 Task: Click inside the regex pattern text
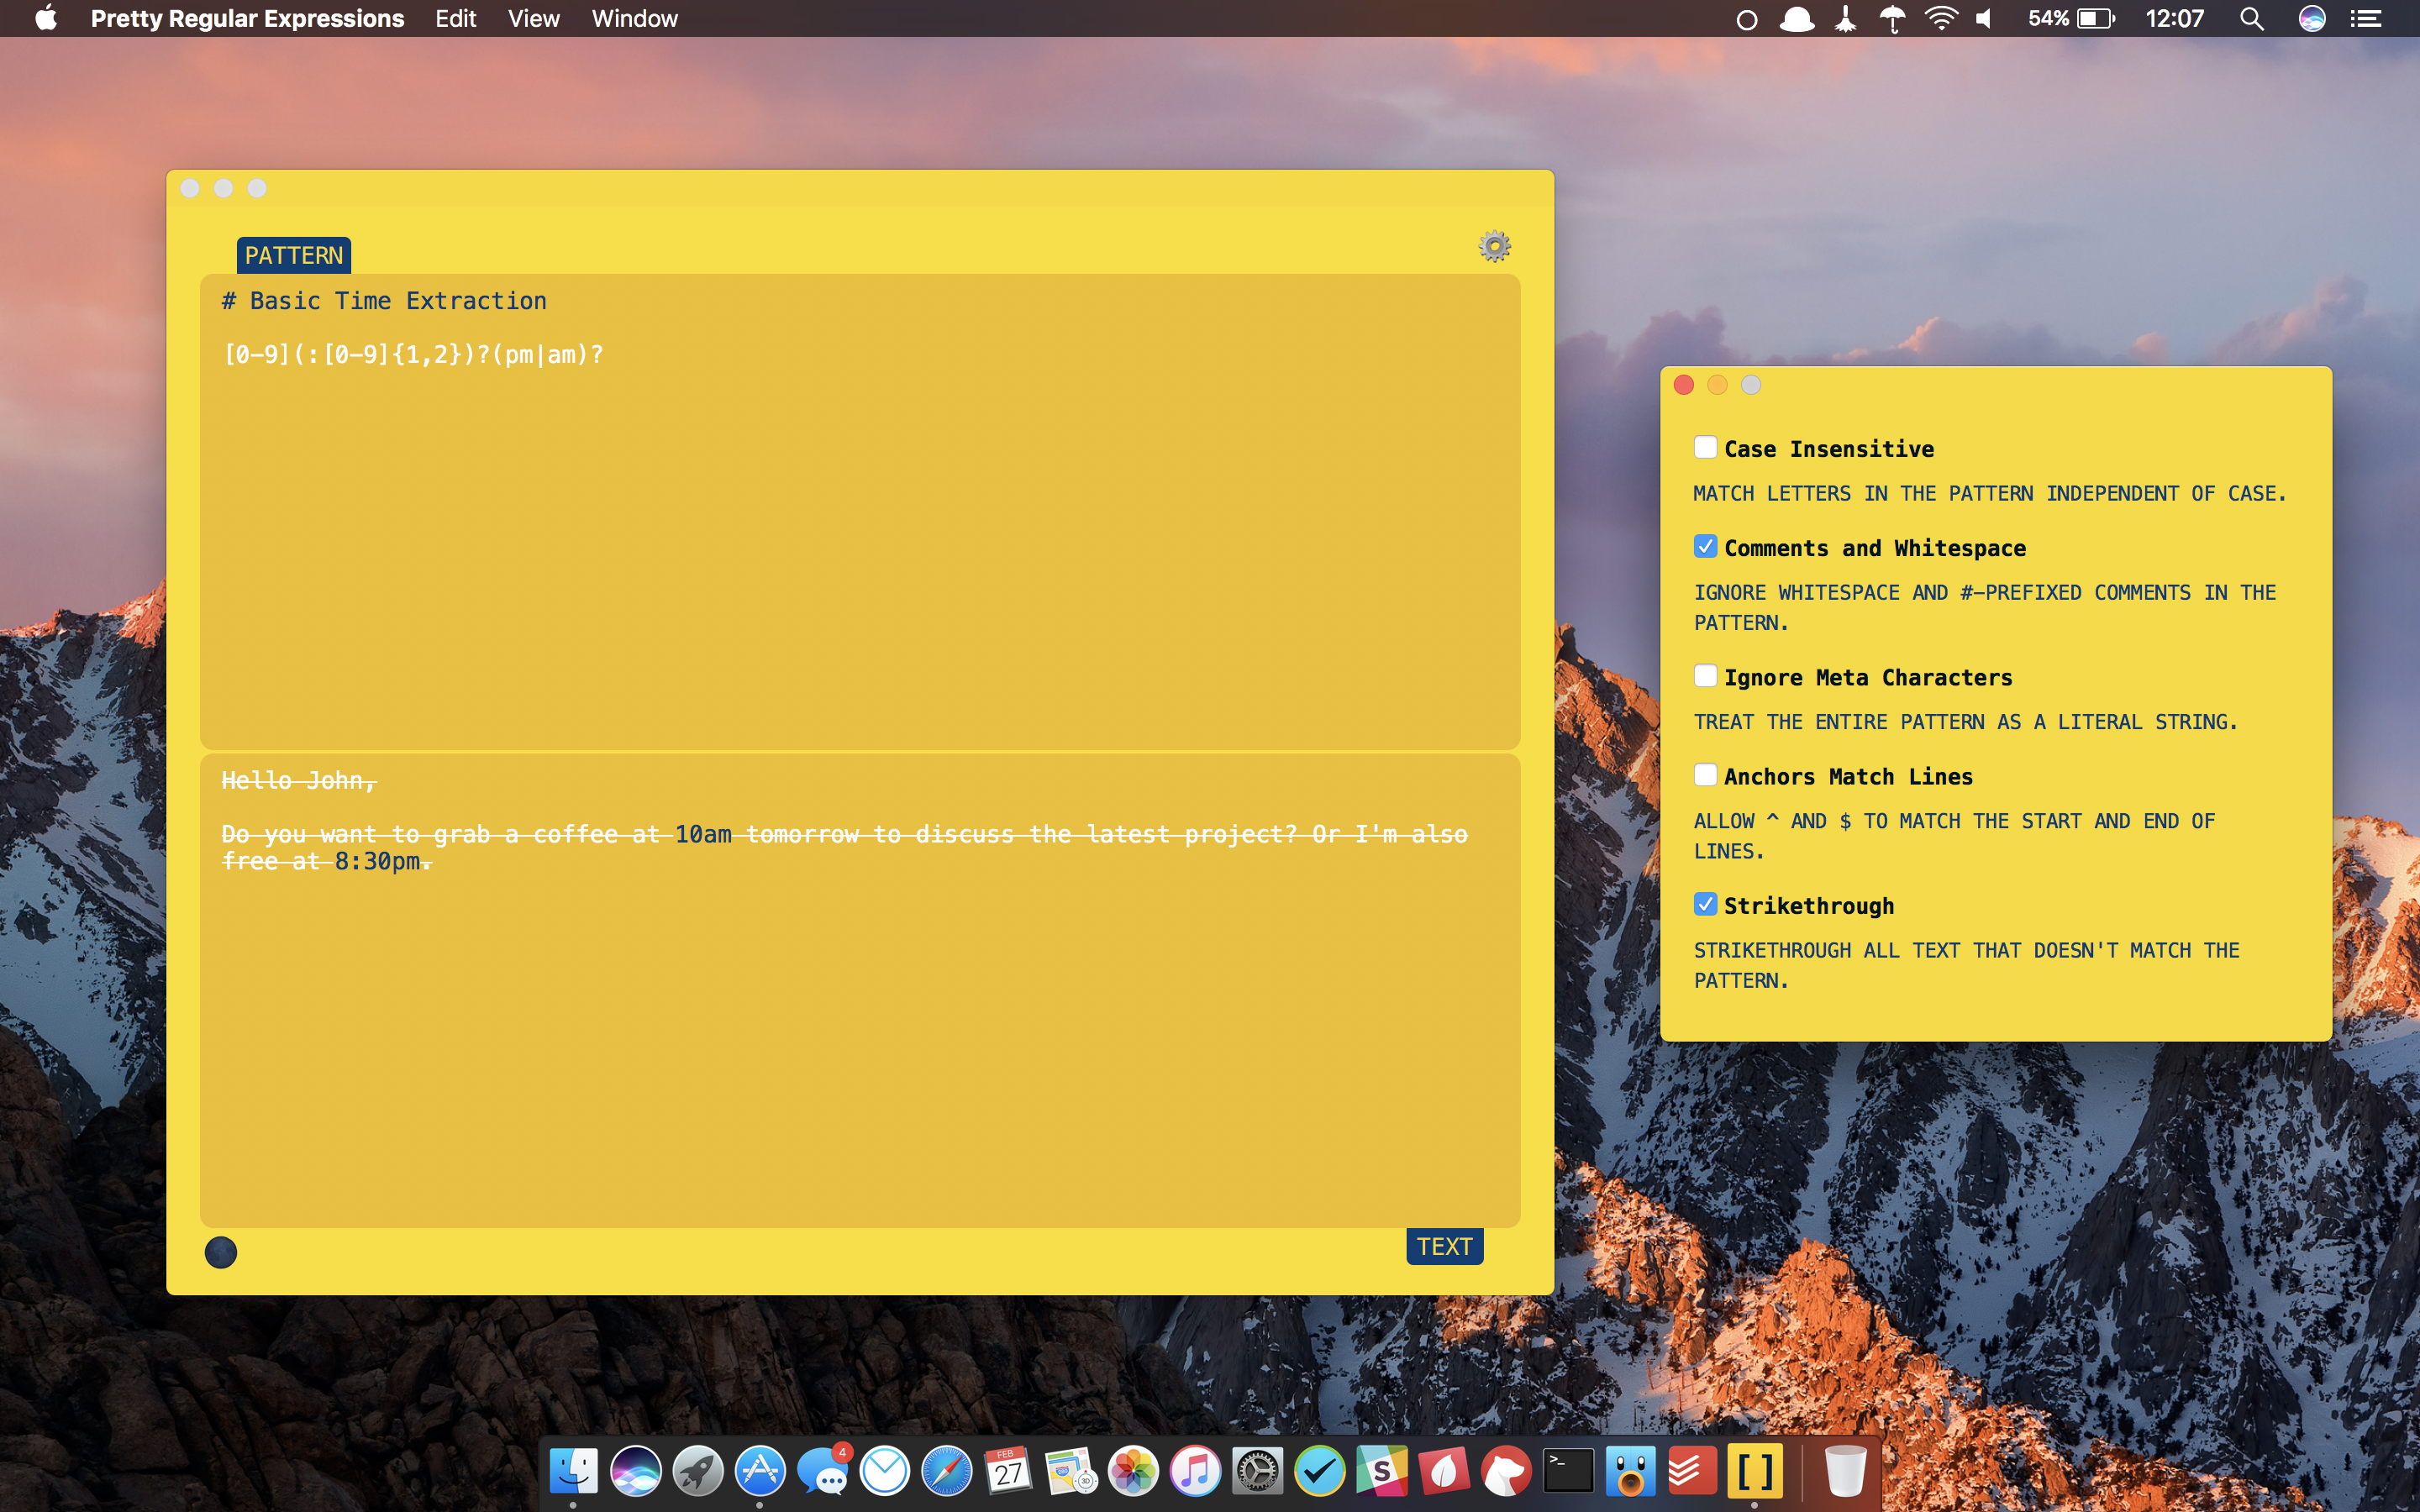pos(413,355)
